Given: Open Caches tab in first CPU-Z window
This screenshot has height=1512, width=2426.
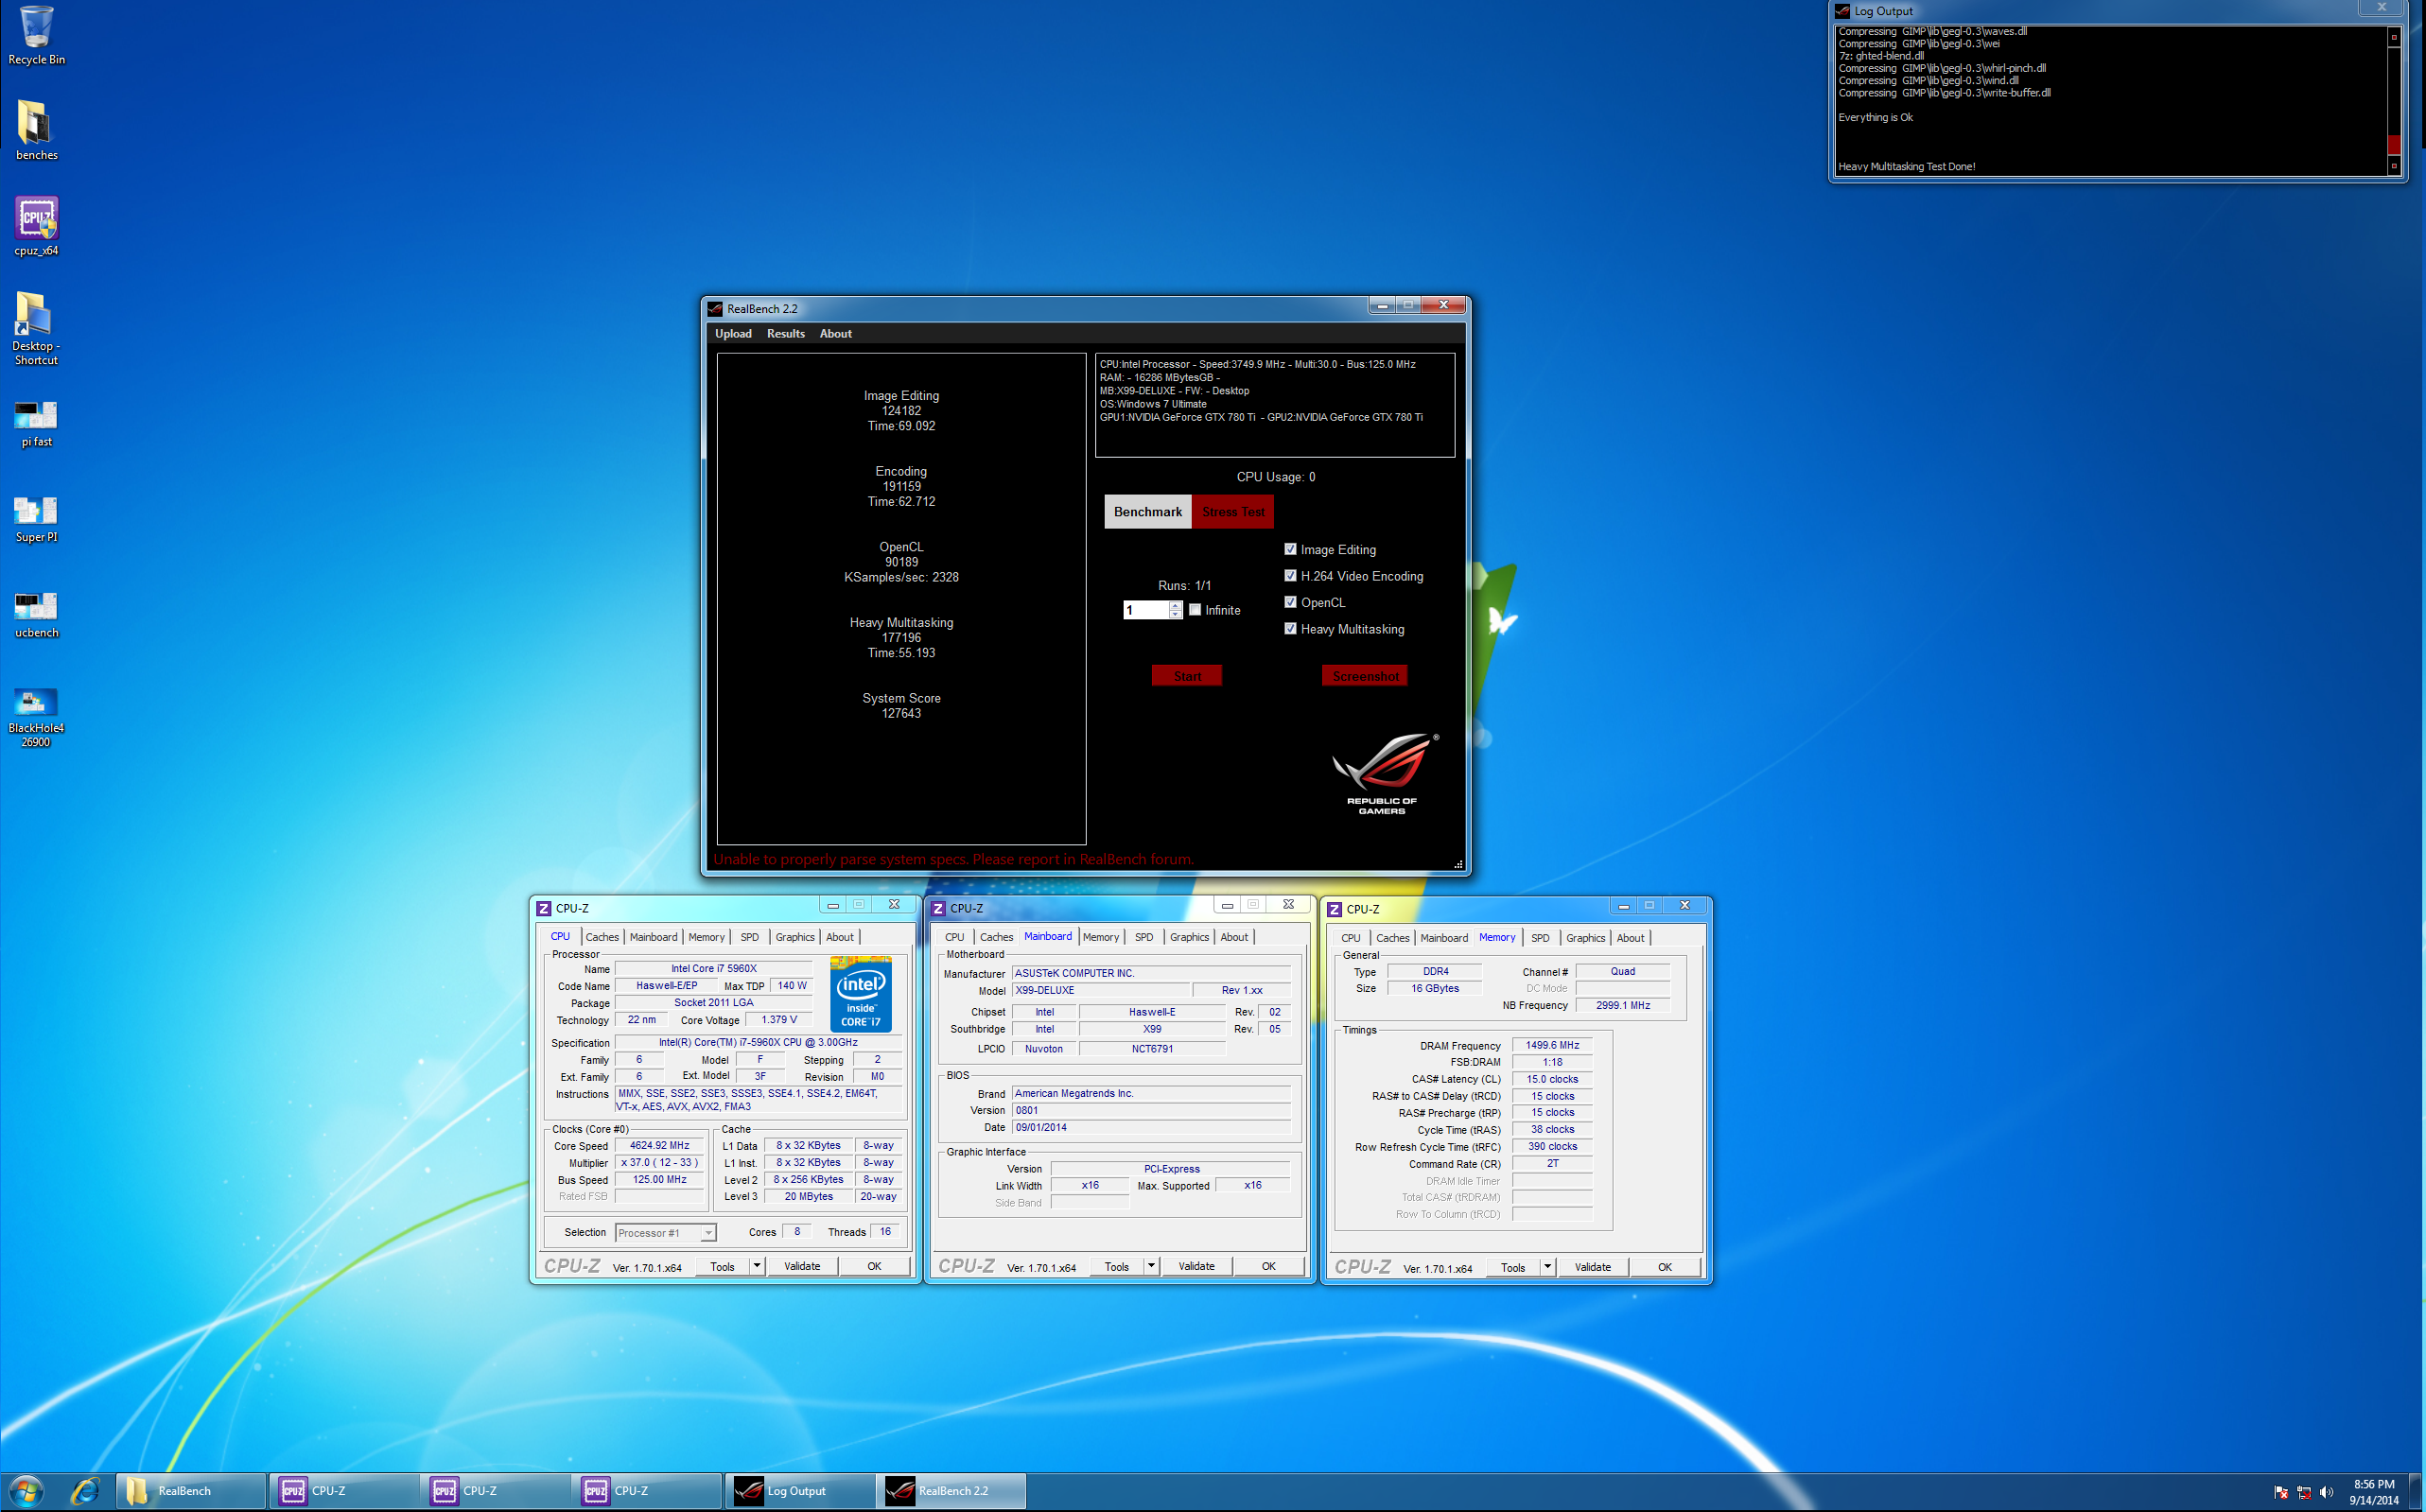Looking at the screenshot, I should (x=602, y=937).
